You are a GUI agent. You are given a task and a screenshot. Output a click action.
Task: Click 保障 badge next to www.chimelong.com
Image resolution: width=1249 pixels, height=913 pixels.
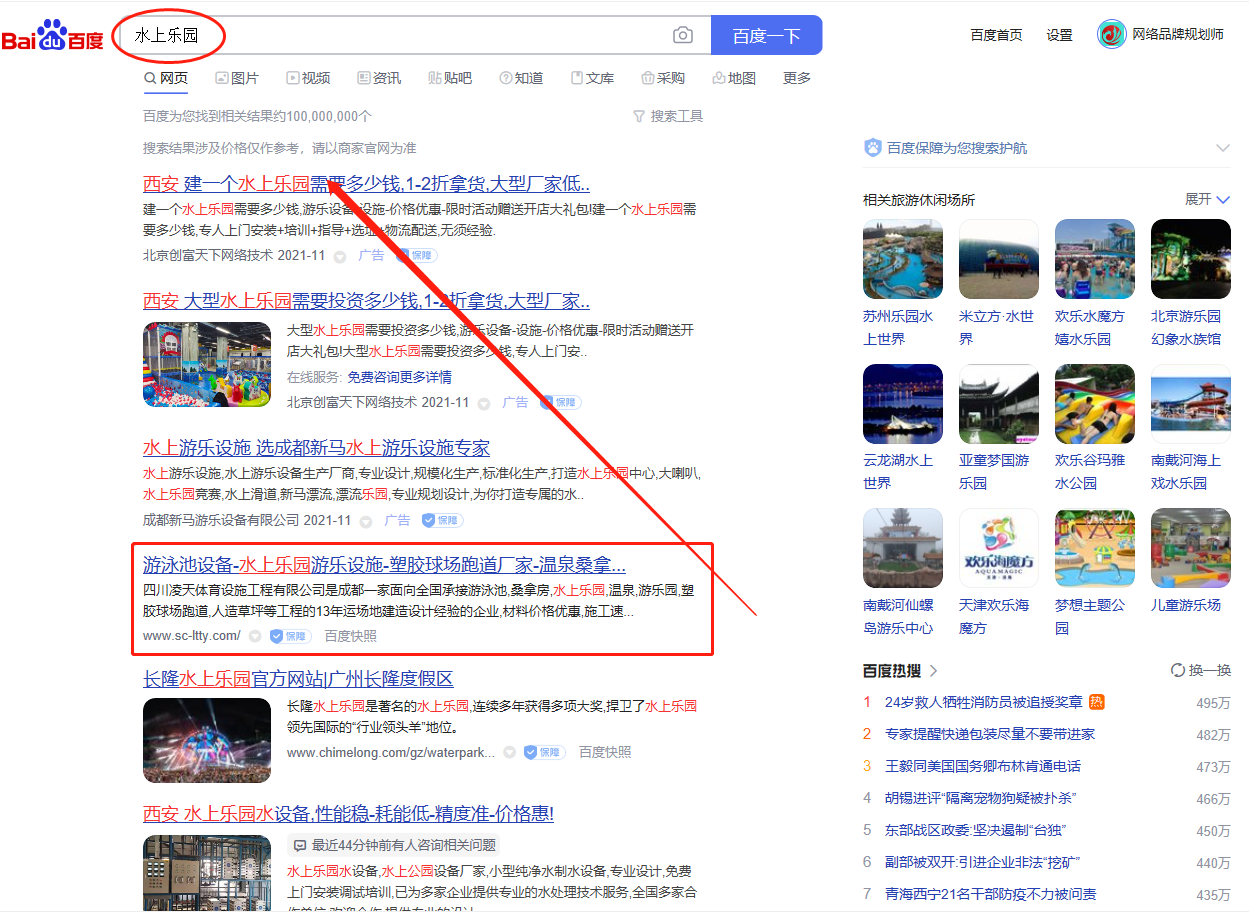[544, 752]
